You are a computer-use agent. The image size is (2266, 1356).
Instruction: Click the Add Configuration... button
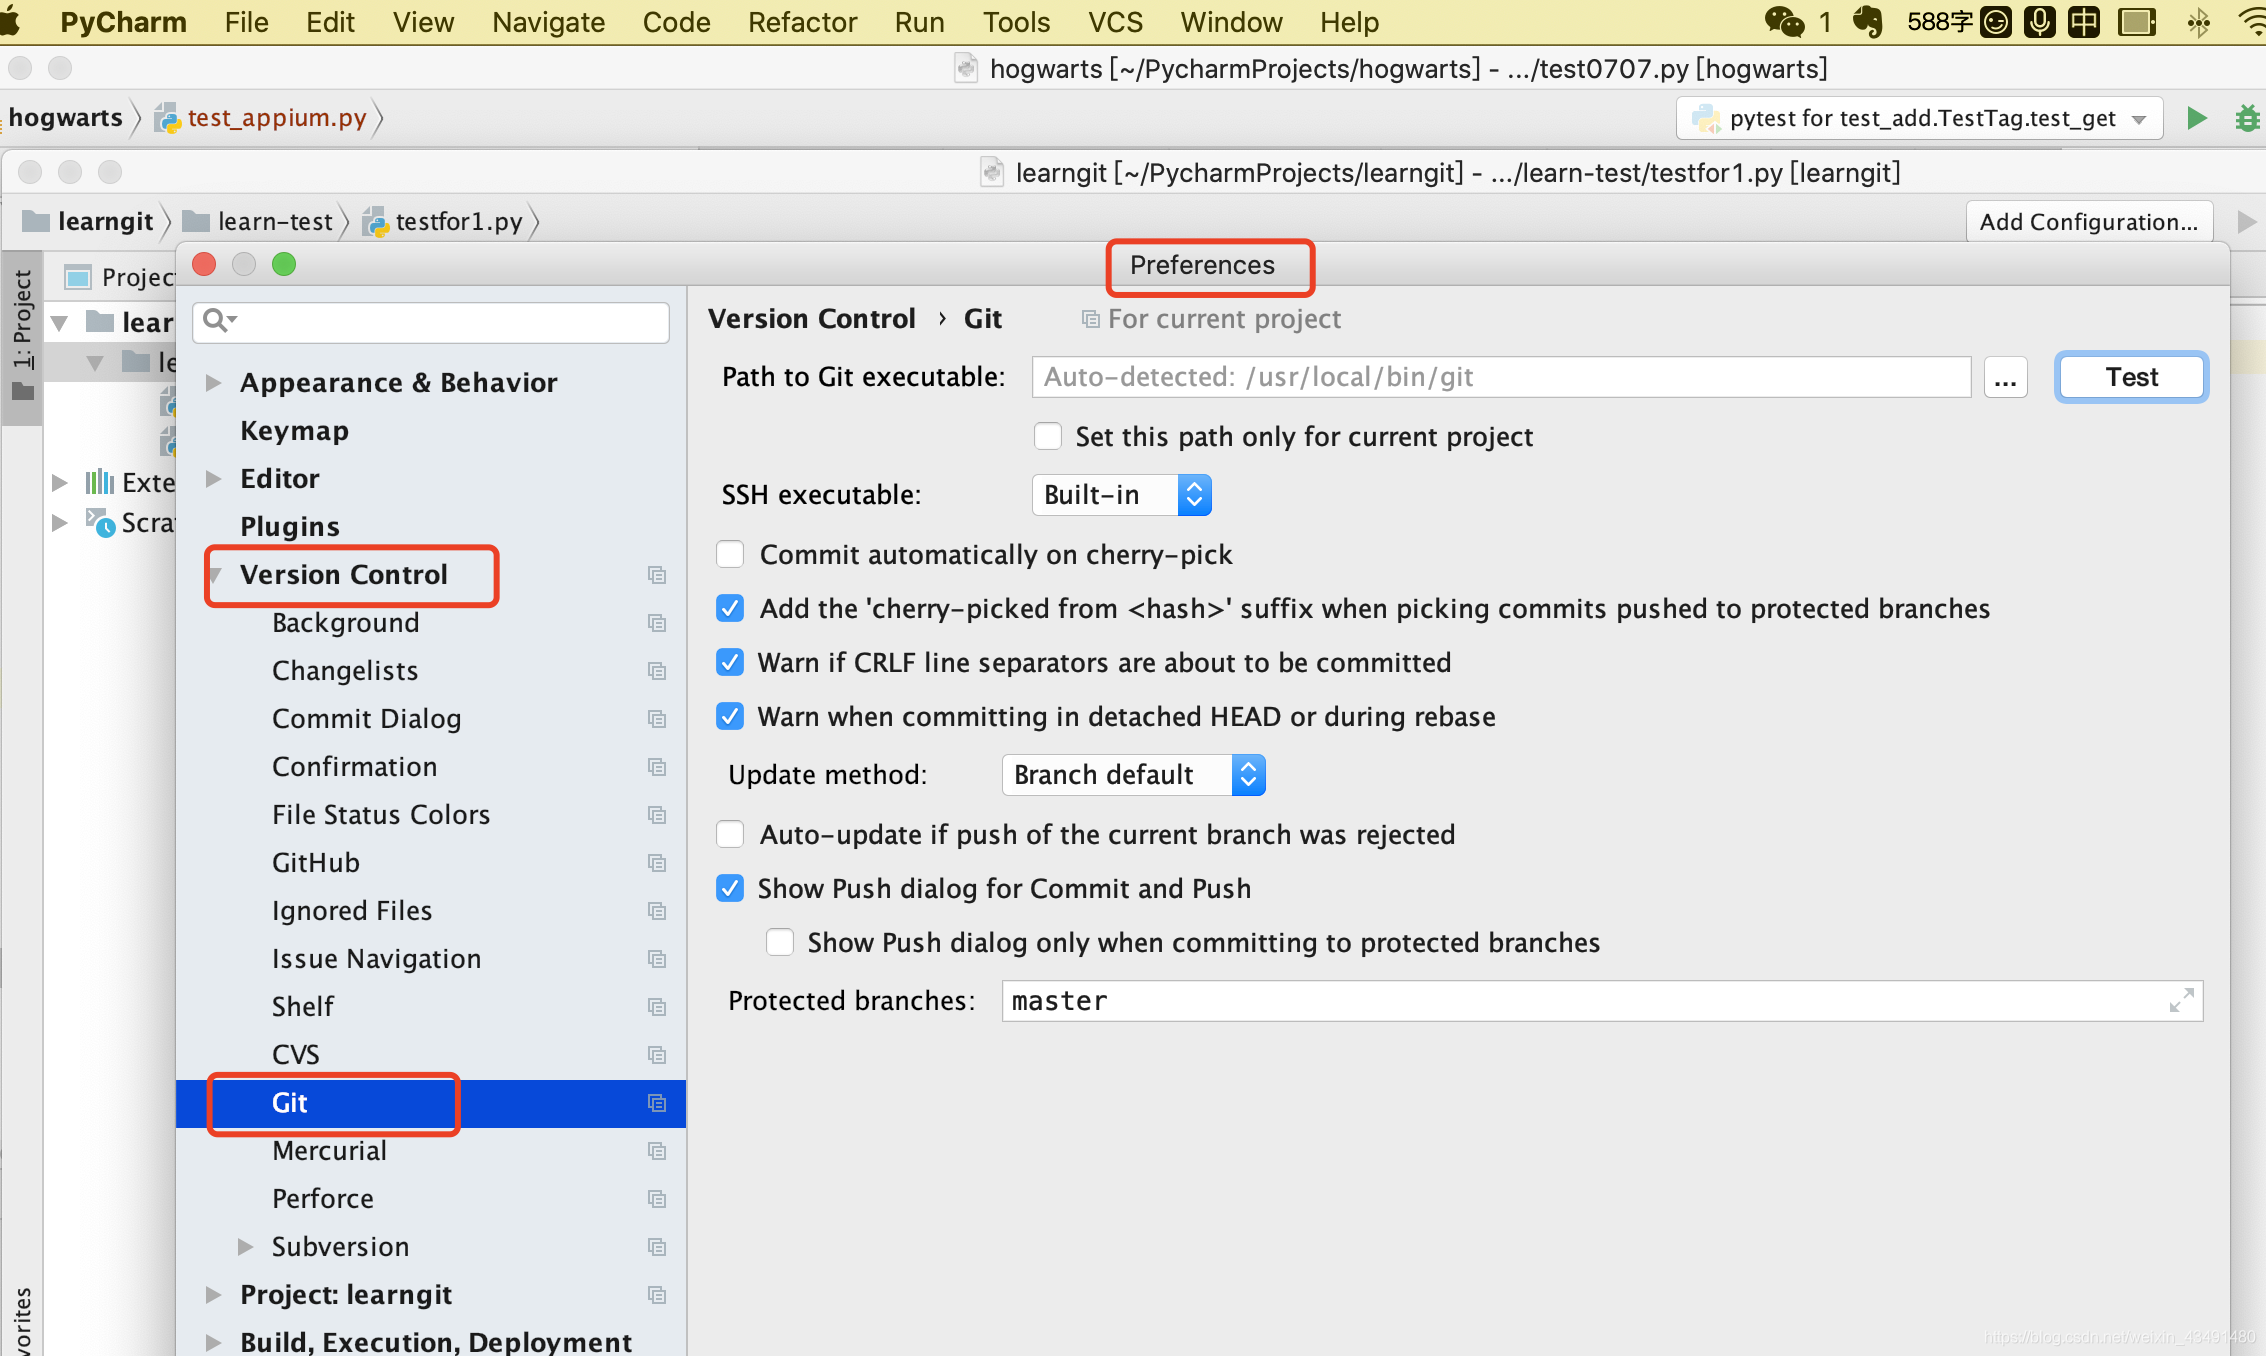point(2088,222)
